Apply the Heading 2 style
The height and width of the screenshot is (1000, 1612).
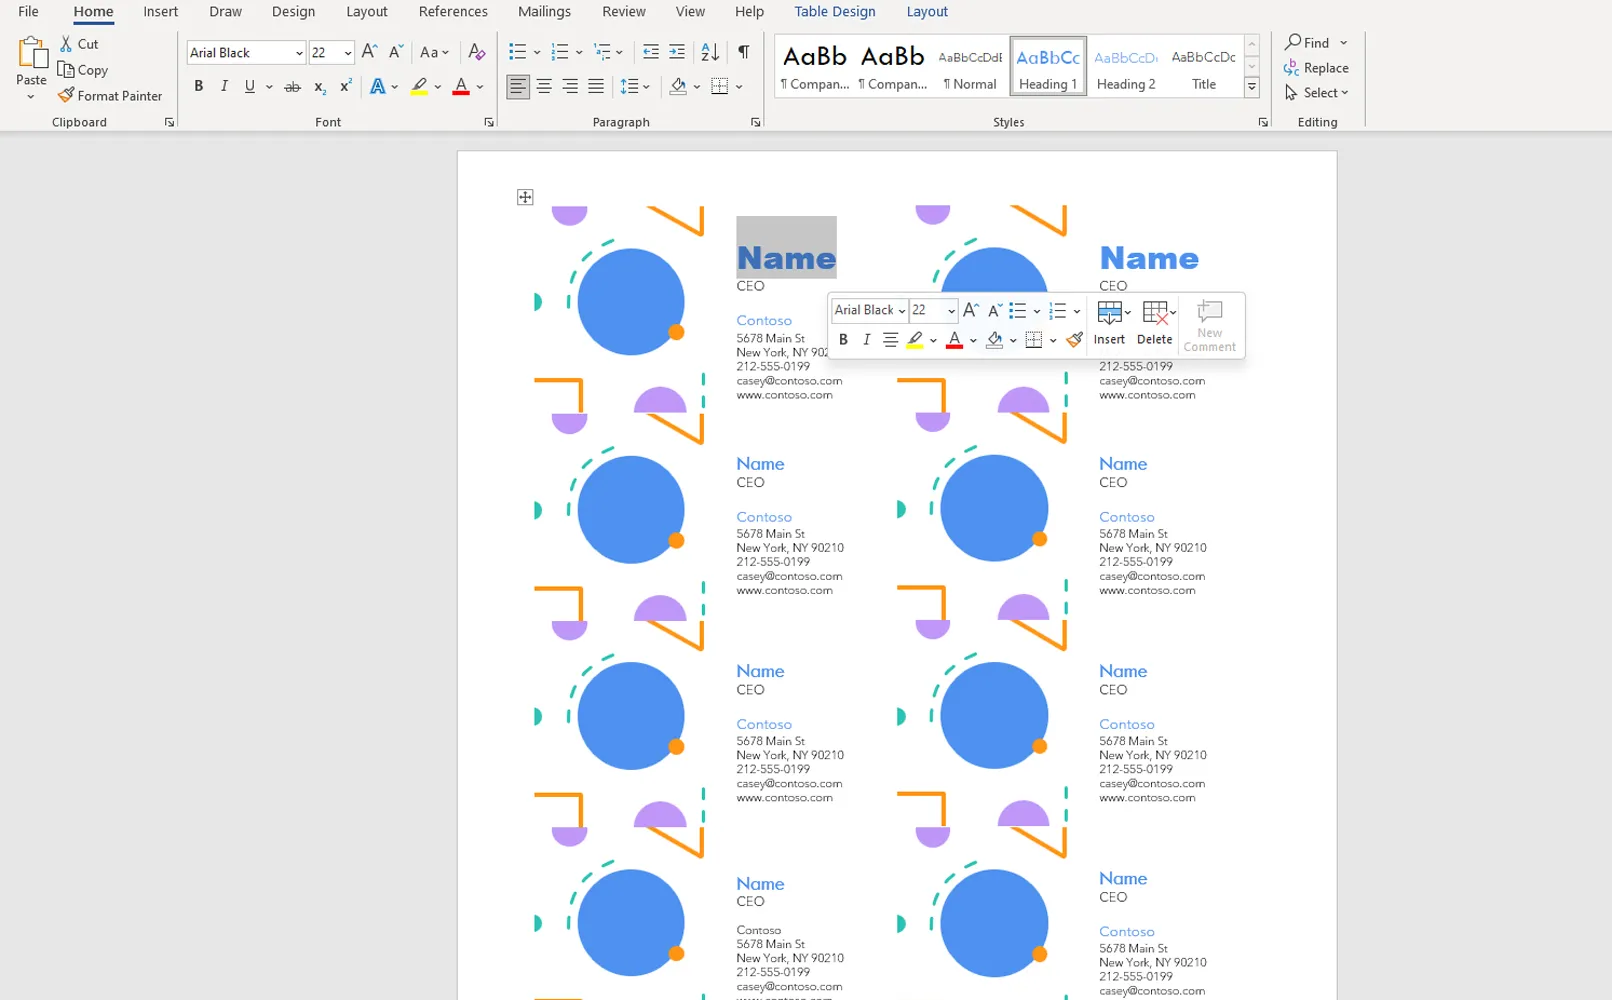tap(1126, 67)
